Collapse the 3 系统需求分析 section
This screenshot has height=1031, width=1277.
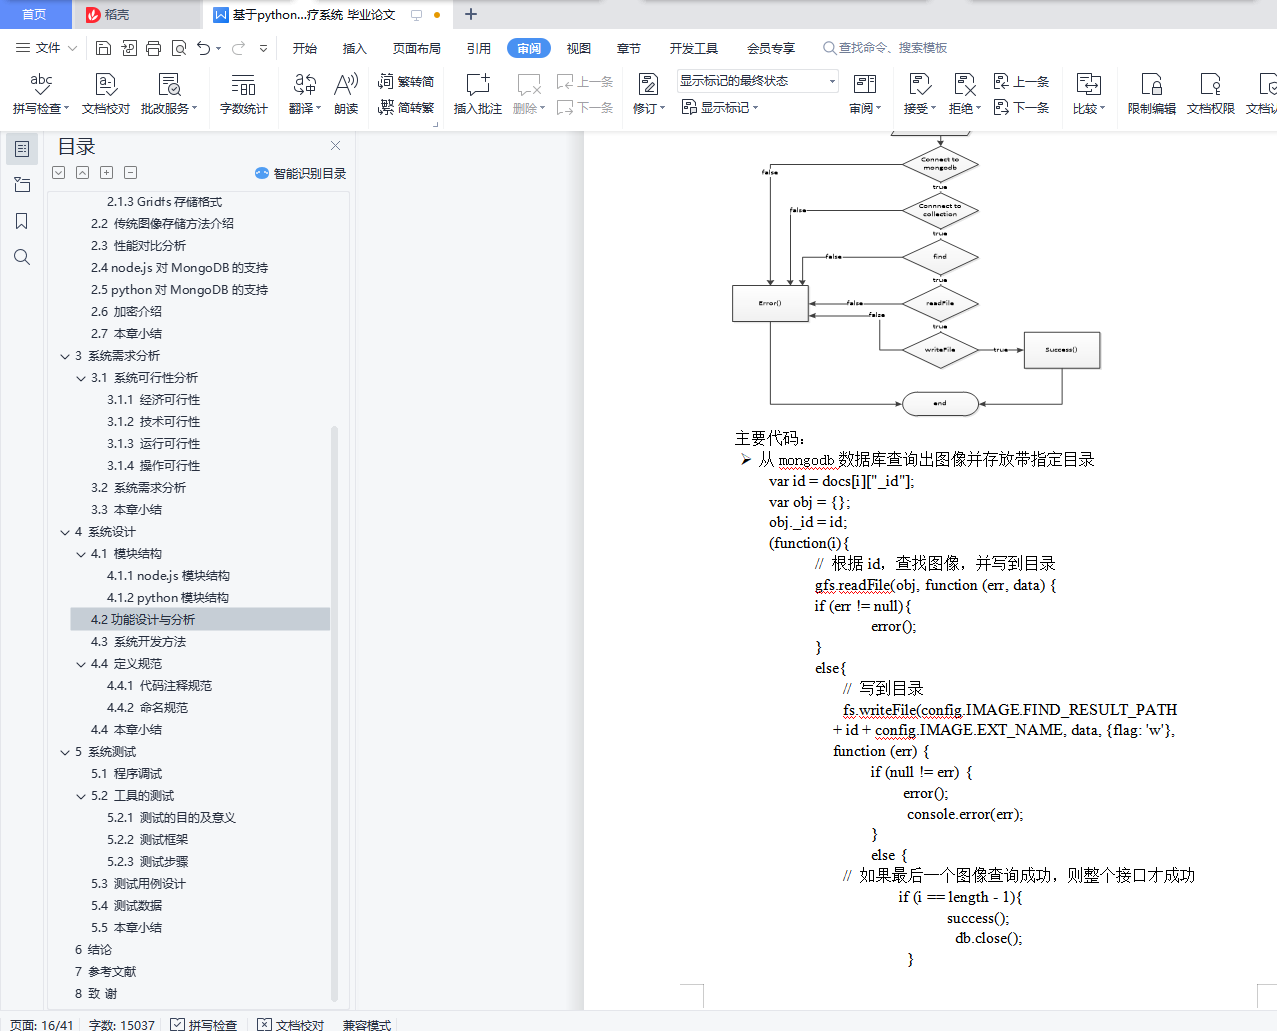tap(65, 356)
